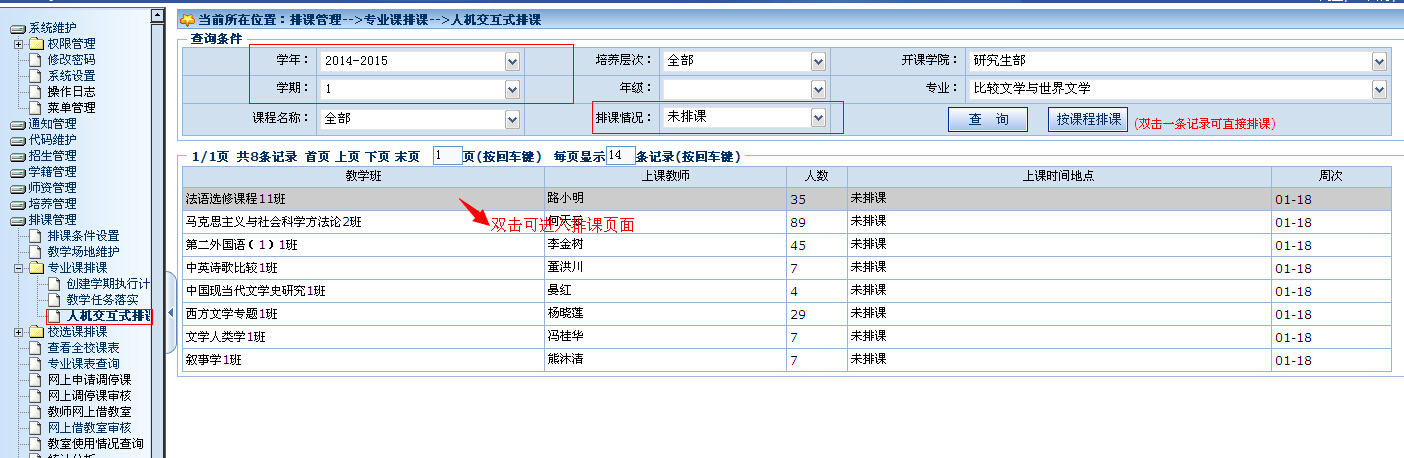The width and height of the screenshot is (1404, 458).
Task: Click the 下页 pagination link
Action: [377, 157]
